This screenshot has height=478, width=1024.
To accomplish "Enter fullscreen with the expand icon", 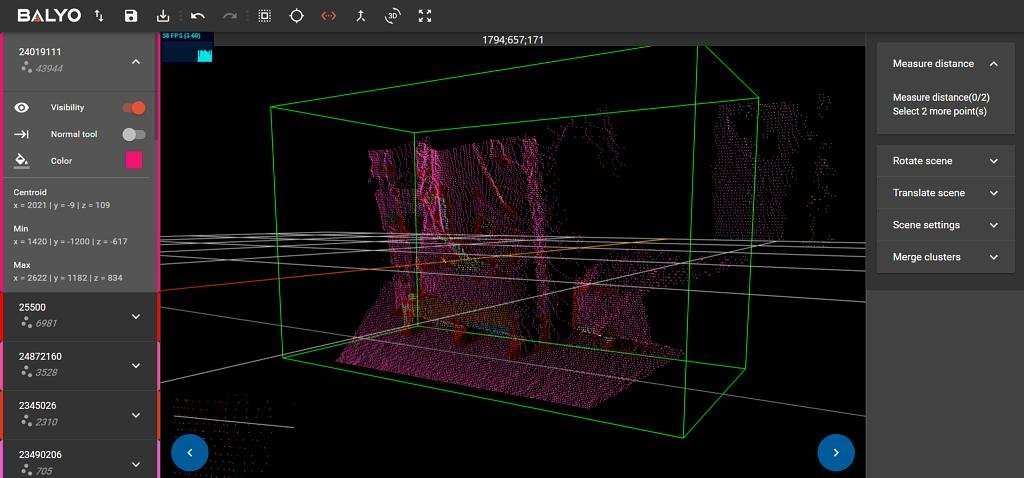I will [x=425, y=16].
